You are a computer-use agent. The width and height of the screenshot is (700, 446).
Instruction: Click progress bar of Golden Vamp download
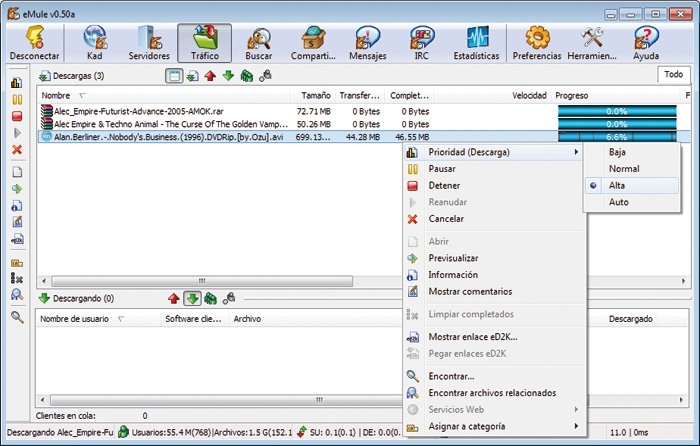[617, 124]
